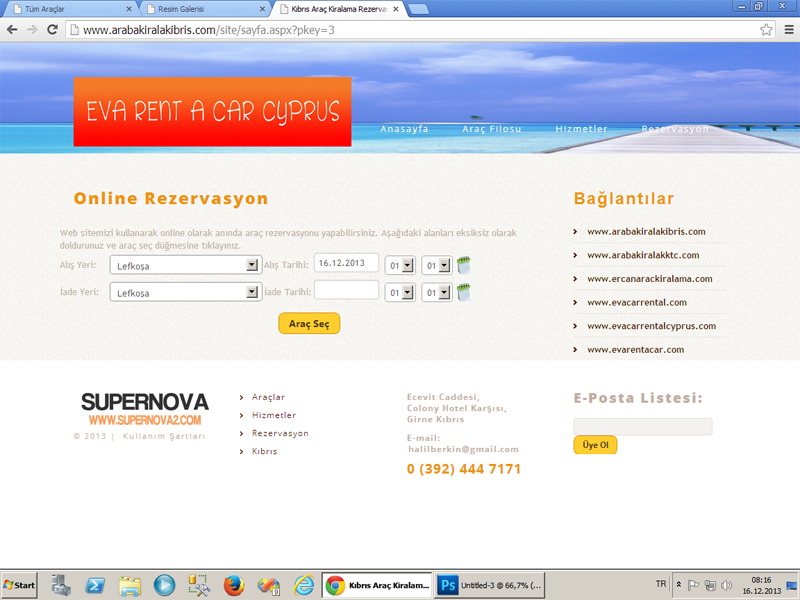
Task: Open the İade Yeri Lefkoşa dropdown
Action: pos(186,292)
